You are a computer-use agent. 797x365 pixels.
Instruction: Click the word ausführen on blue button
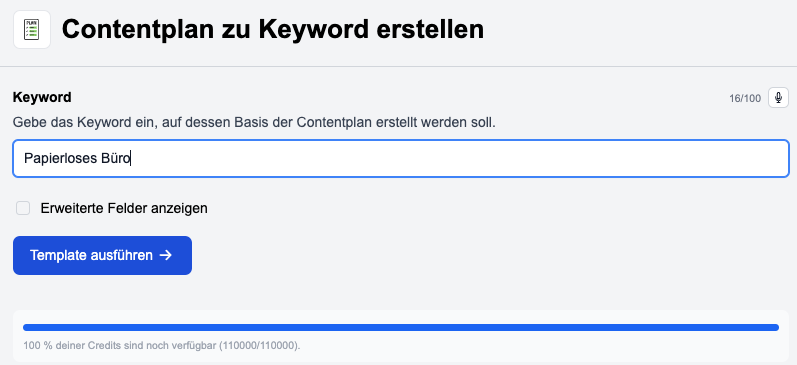point(121,255)
